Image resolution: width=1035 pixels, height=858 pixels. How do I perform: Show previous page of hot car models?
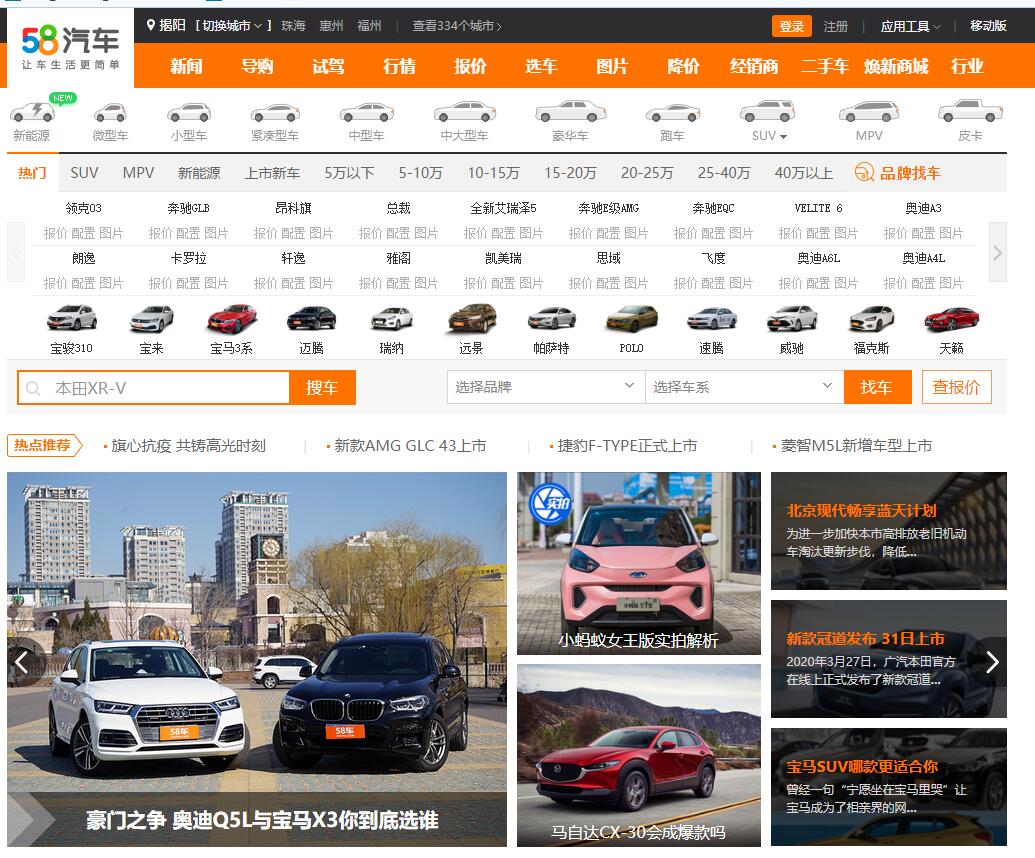[x=16, y=252]
